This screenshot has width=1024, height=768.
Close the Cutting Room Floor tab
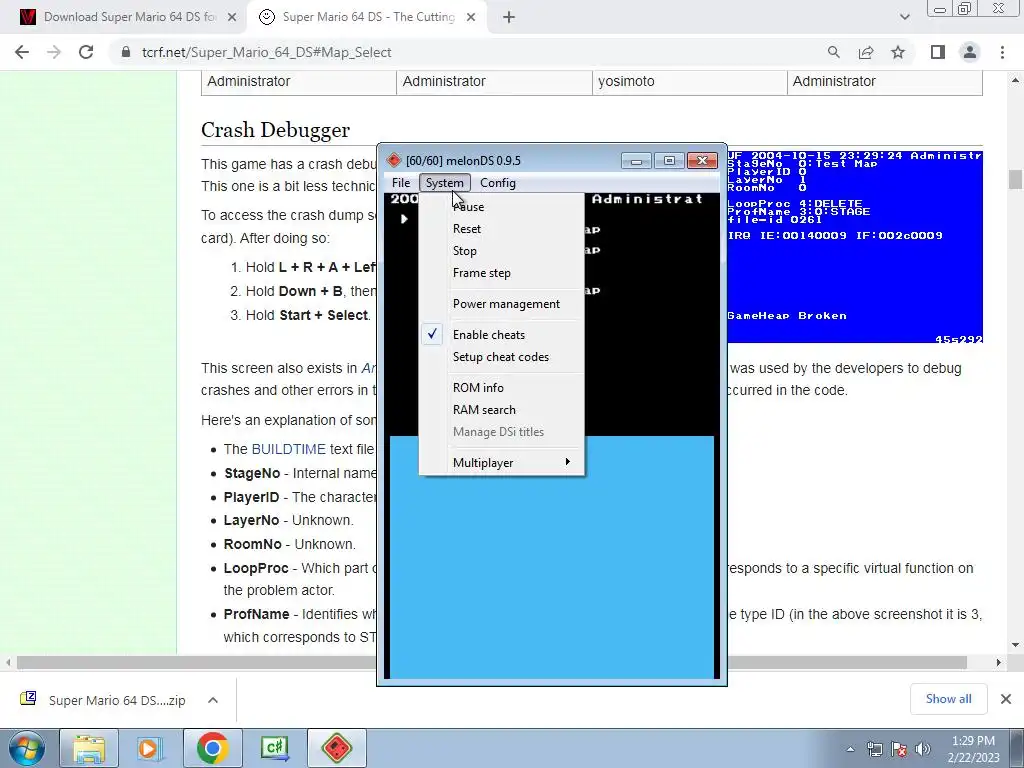[471, 17]
